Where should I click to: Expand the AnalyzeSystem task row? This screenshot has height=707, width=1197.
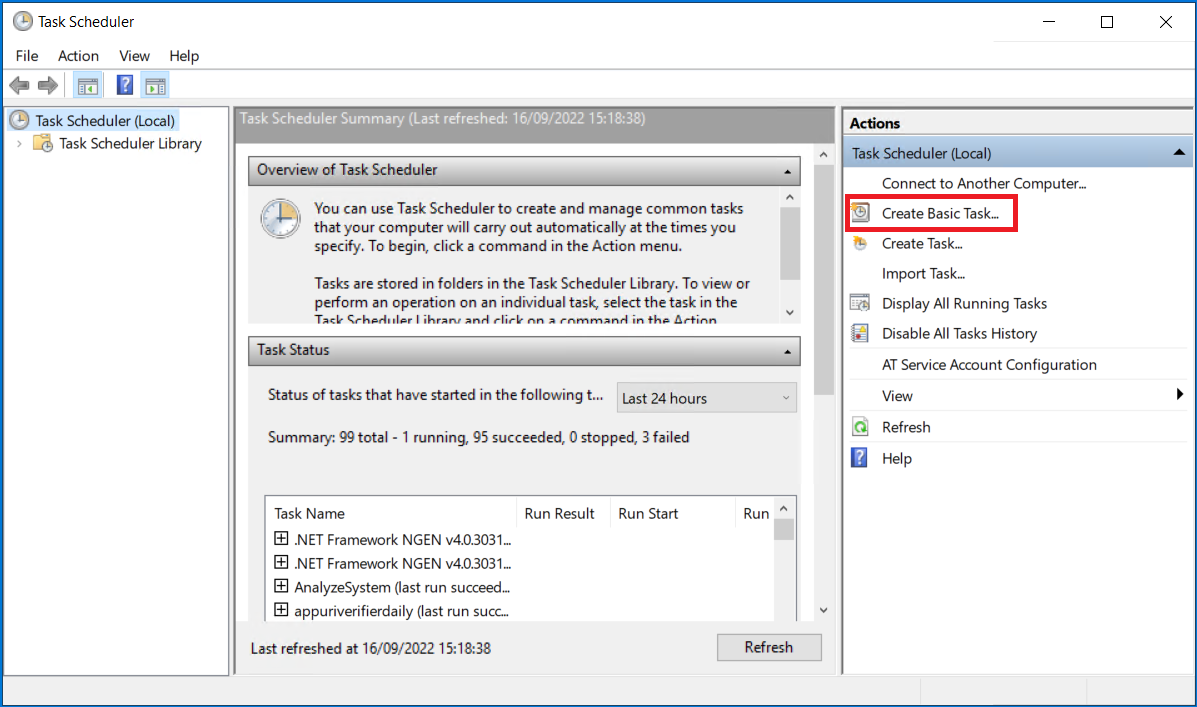[x=281, y=587]
